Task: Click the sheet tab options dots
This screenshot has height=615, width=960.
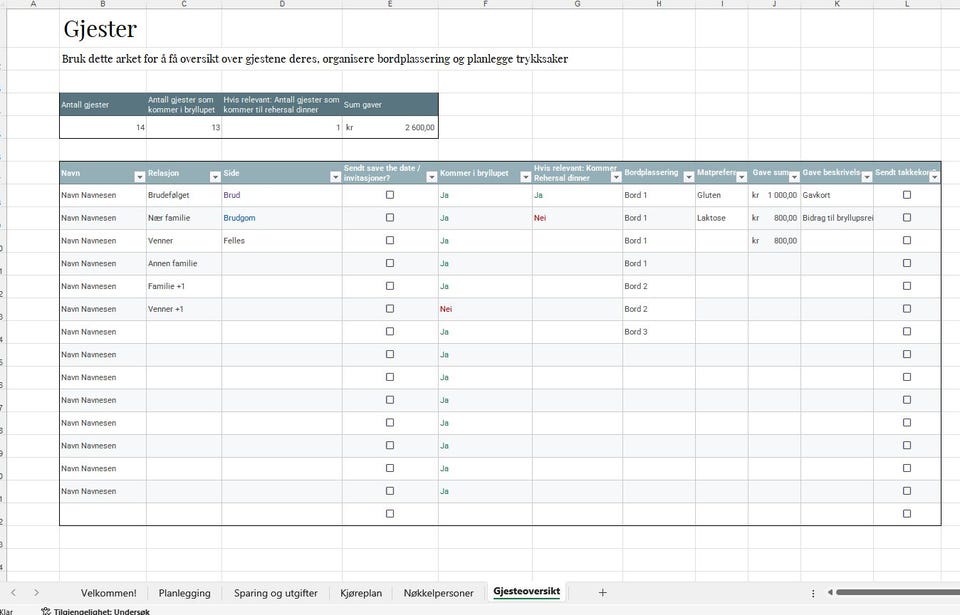Action: click(813, 593)
